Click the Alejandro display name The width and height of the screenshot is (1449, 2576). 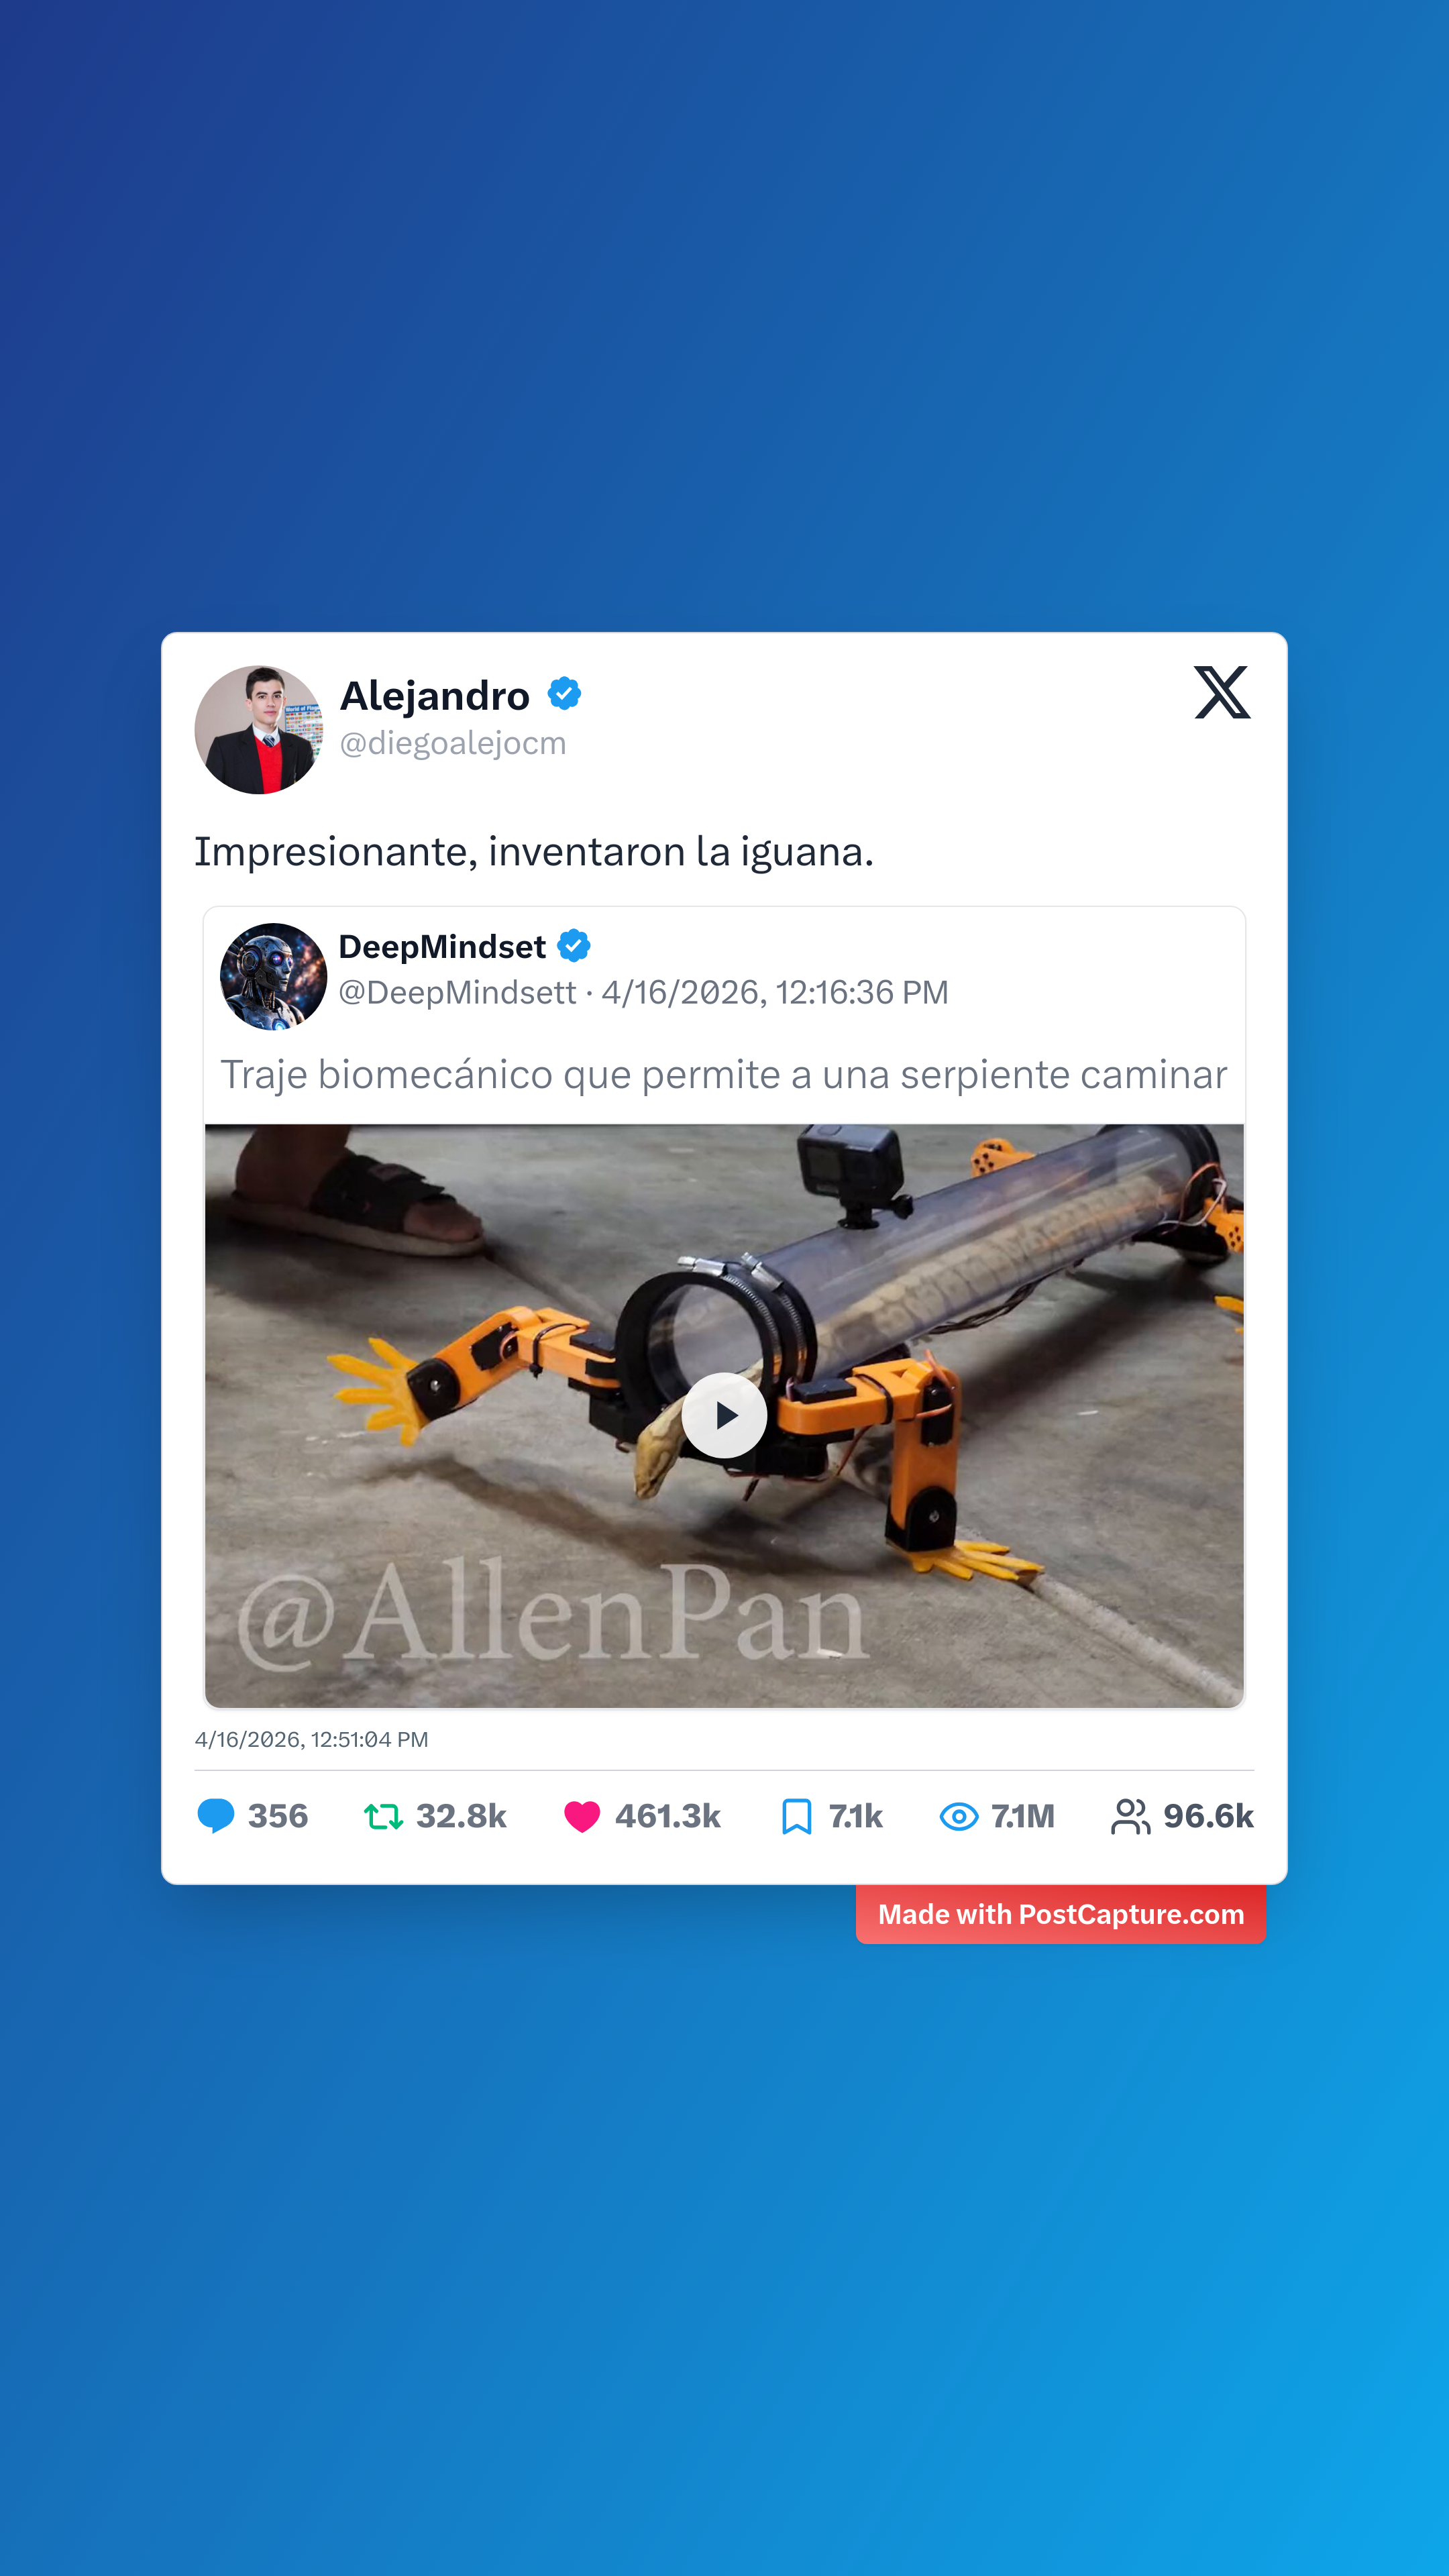435,695
